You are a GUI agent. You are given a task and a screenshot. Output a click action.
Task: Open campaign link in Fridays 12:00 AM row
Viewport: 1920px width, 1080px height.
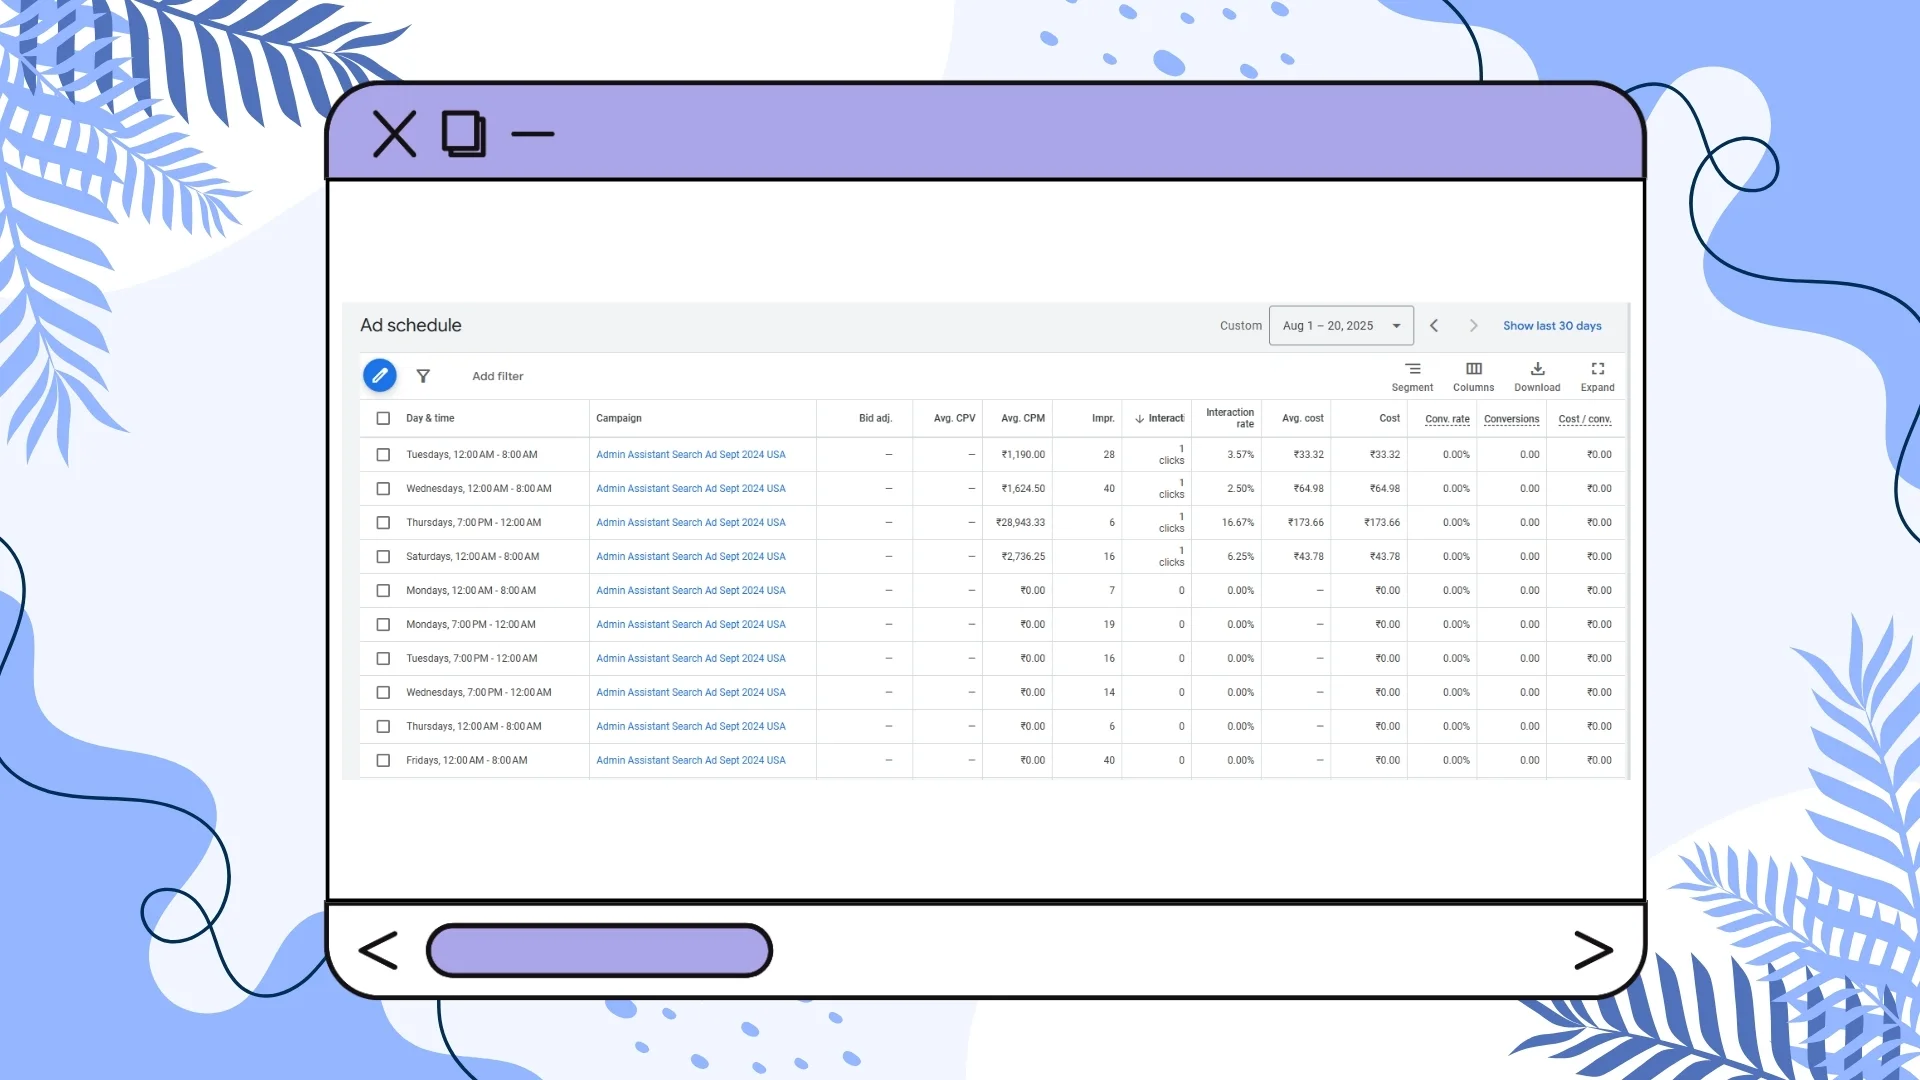tap(691, 761)
